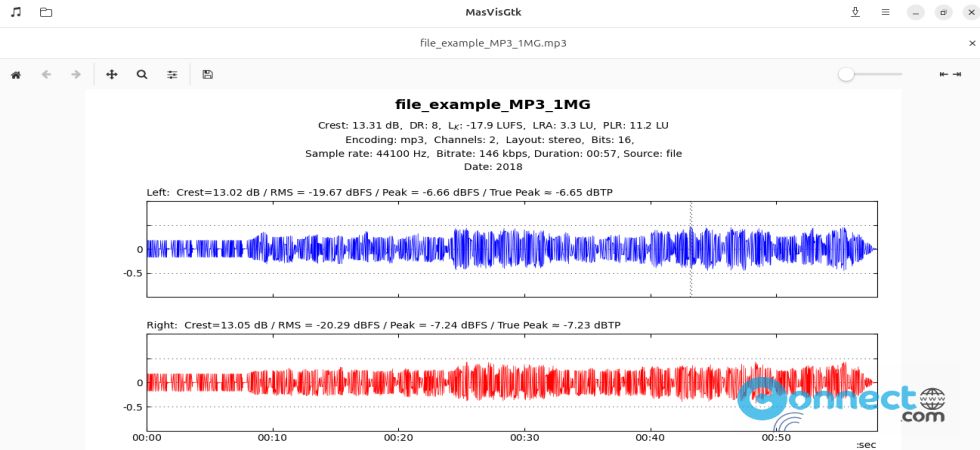Open folder icon in header bar
Screen dimensions: 980x450
click(x=46, y=12)
